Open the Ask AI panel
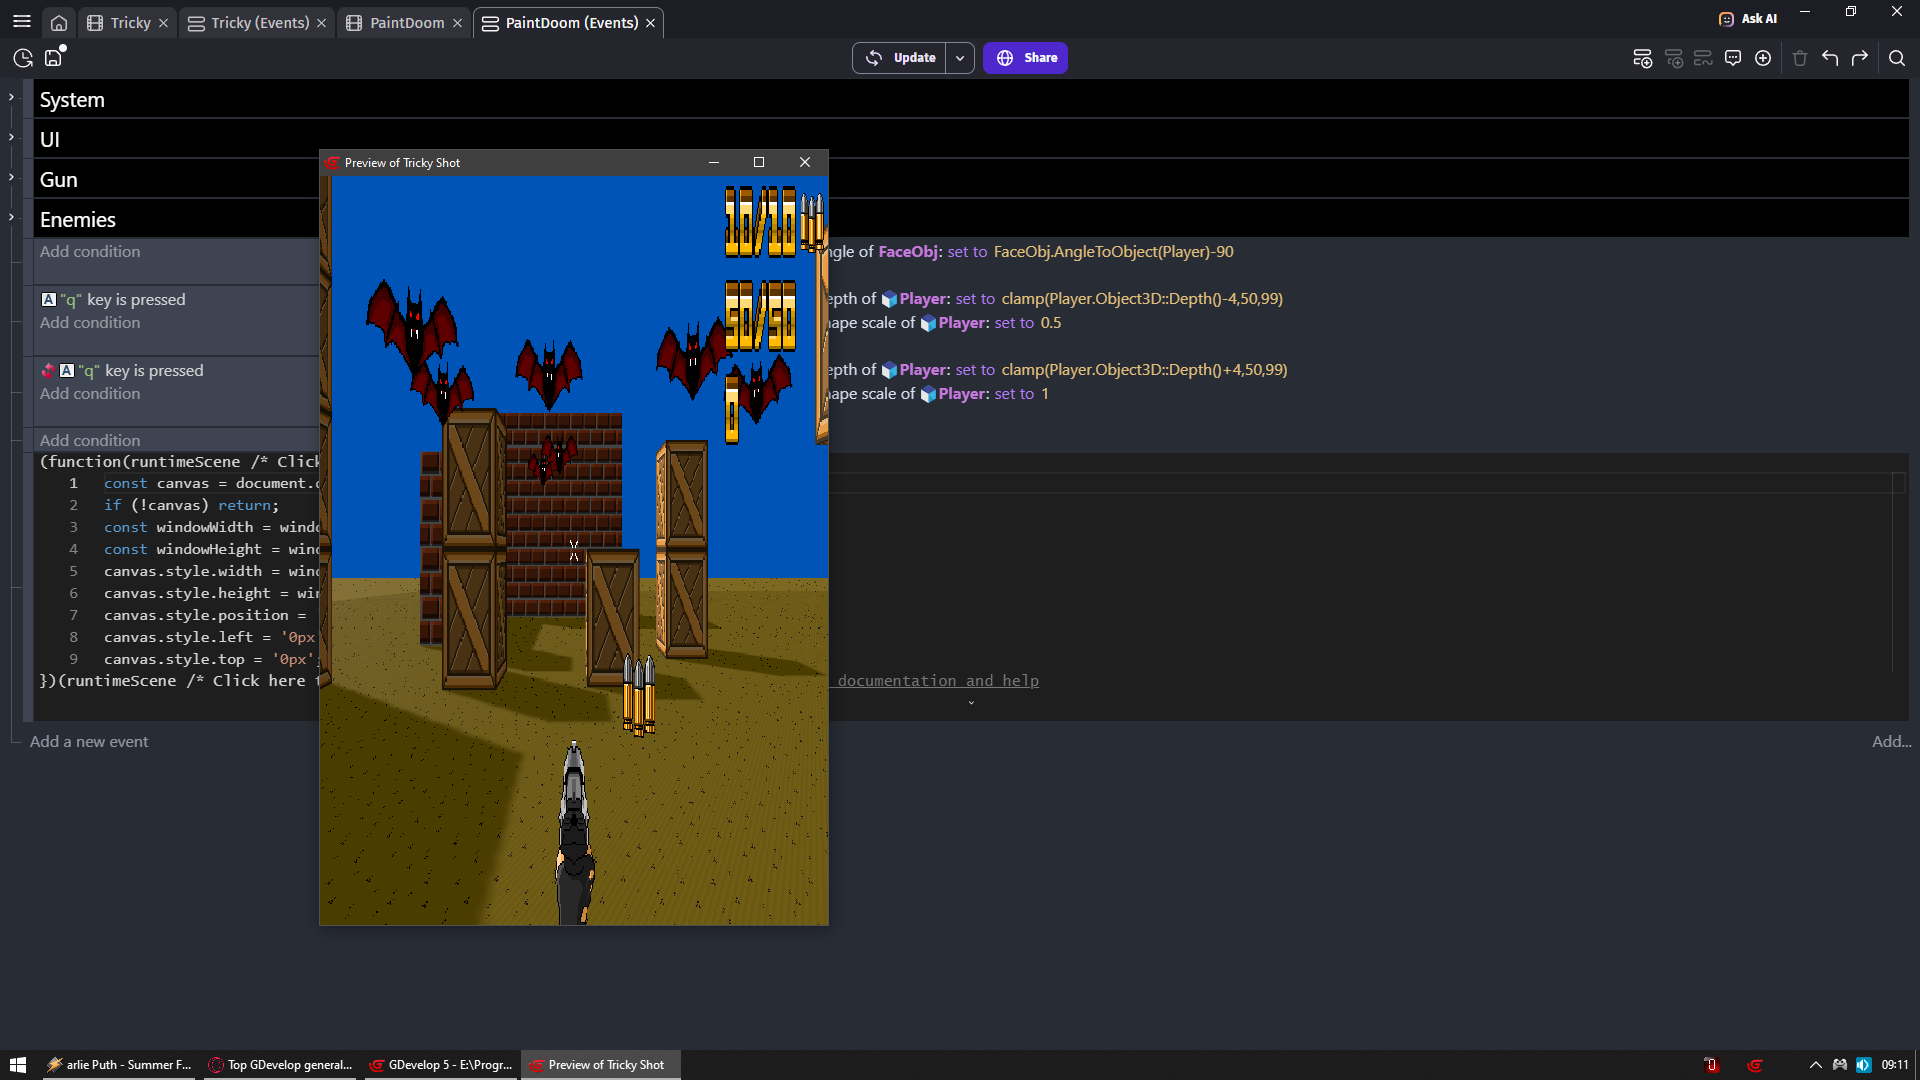 tap(1748, 18)
